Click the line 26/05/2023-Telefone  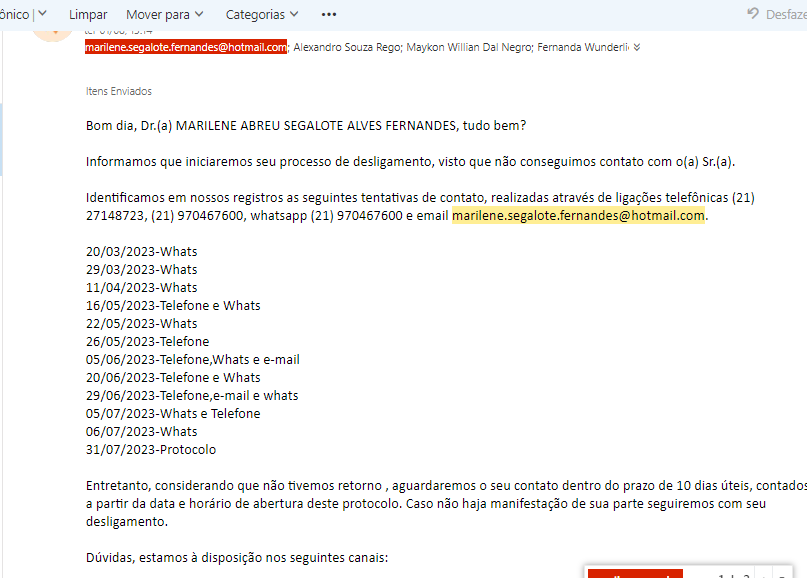click(x=147, y=342)
